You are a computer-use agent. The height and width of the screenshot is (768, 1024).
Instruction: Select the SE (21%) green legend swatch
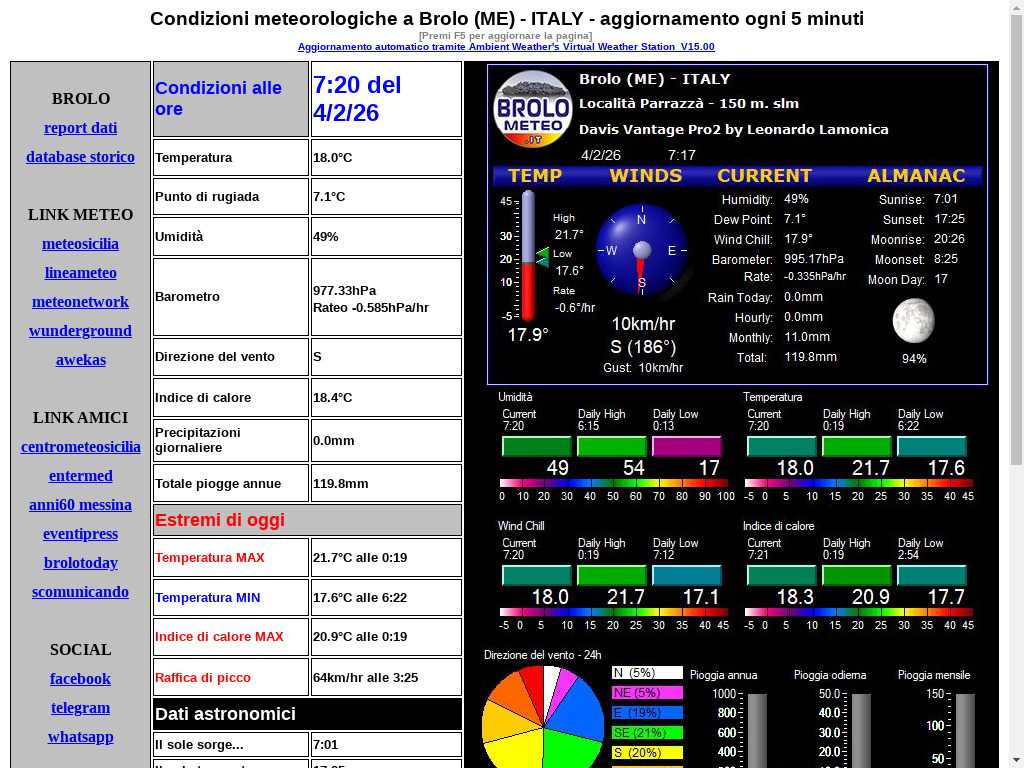click(647, 733)
